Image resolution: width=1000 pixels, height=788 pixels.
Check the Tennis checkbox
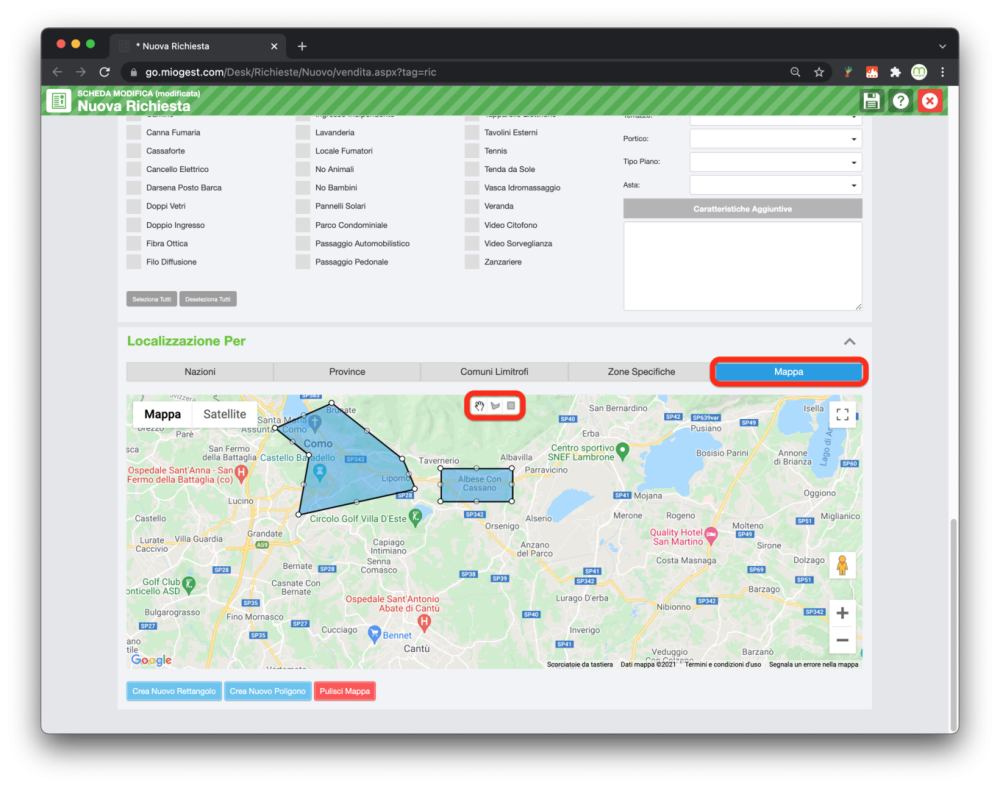472,151
